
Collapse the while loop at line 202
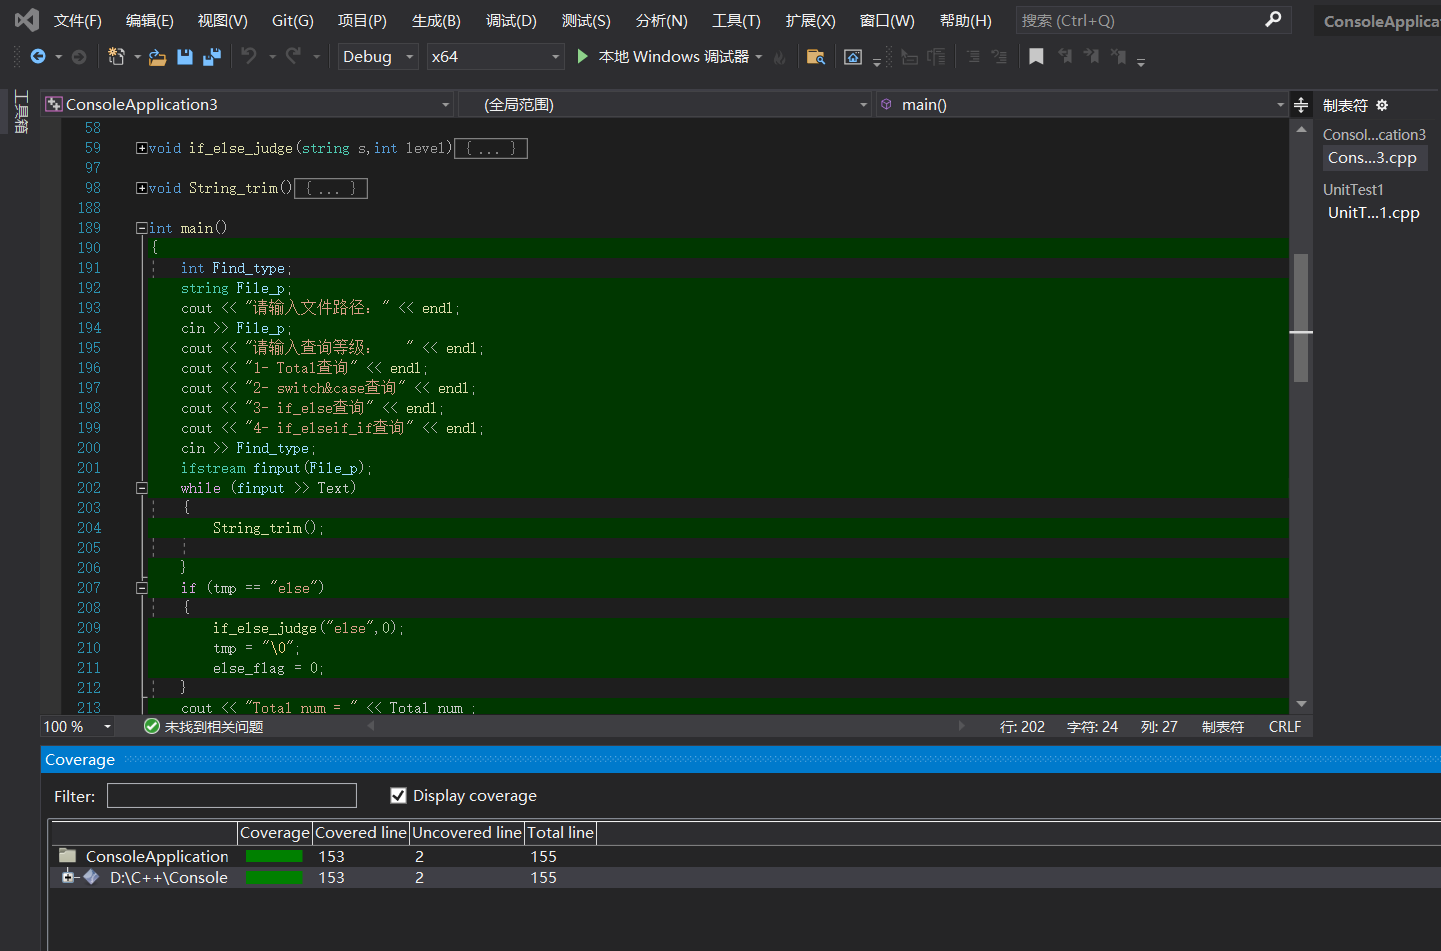click(x=142, y=488)
